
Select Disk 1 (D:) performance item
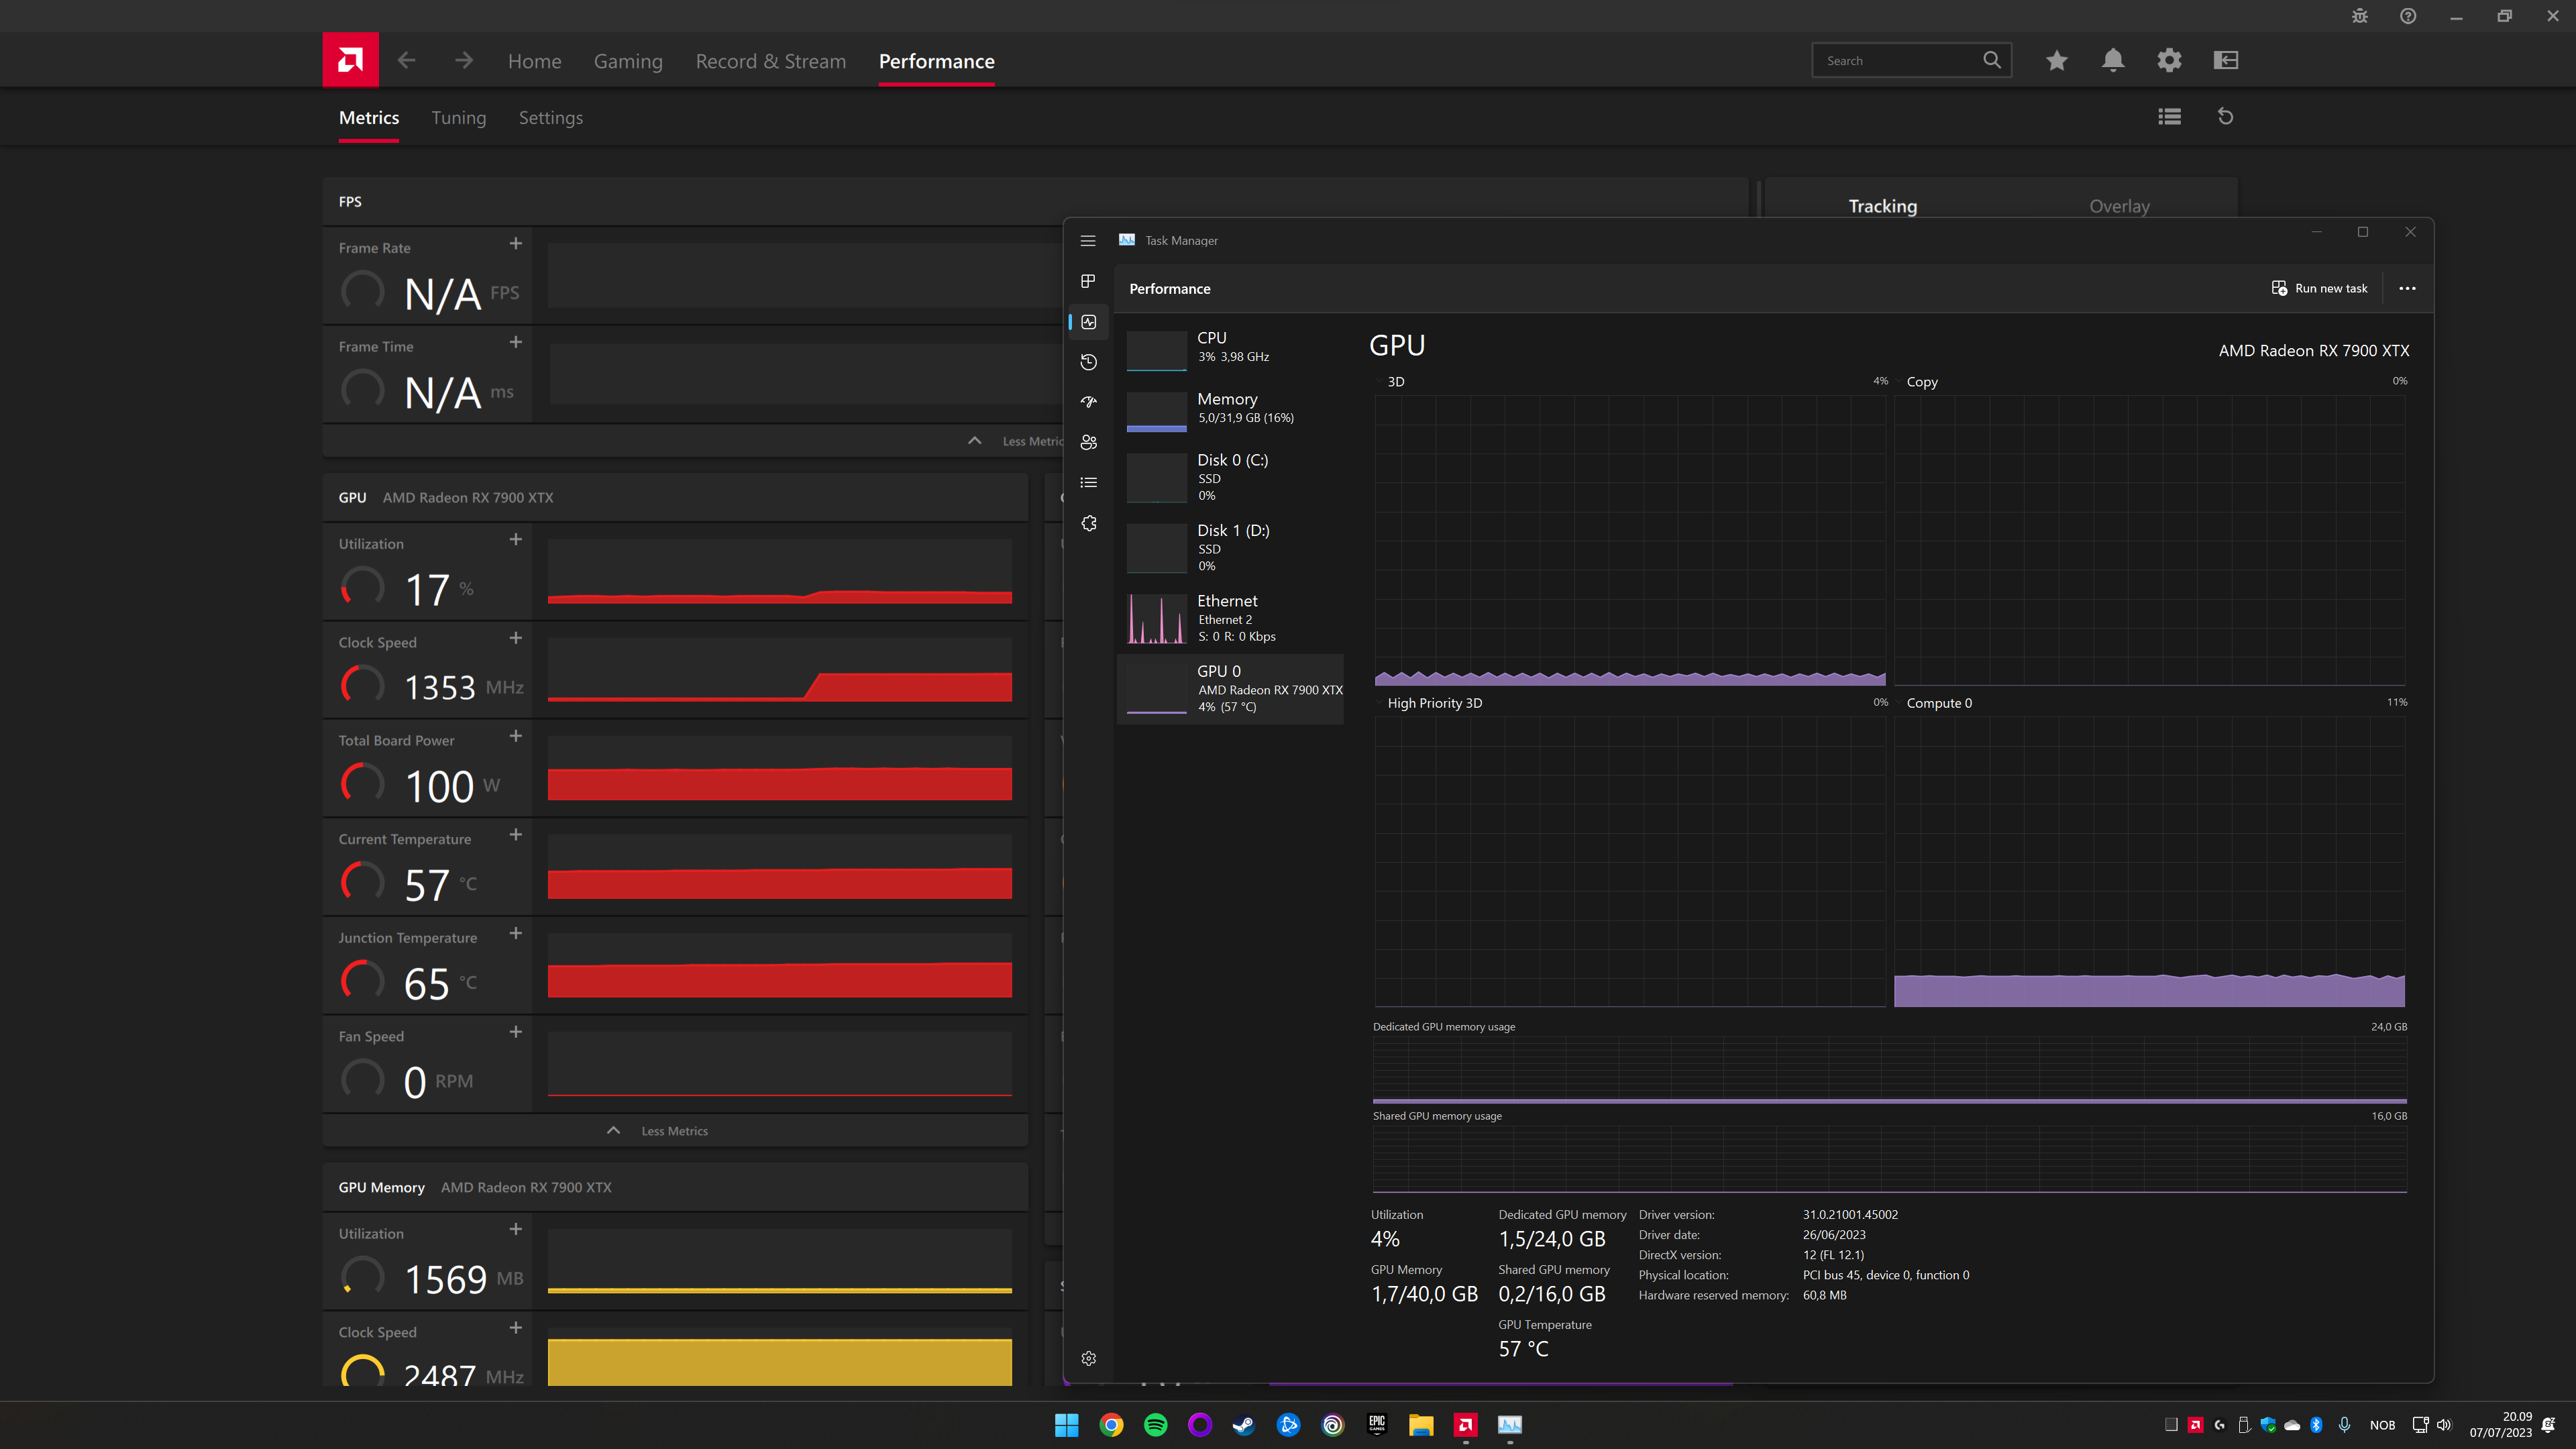(1230, 547)
